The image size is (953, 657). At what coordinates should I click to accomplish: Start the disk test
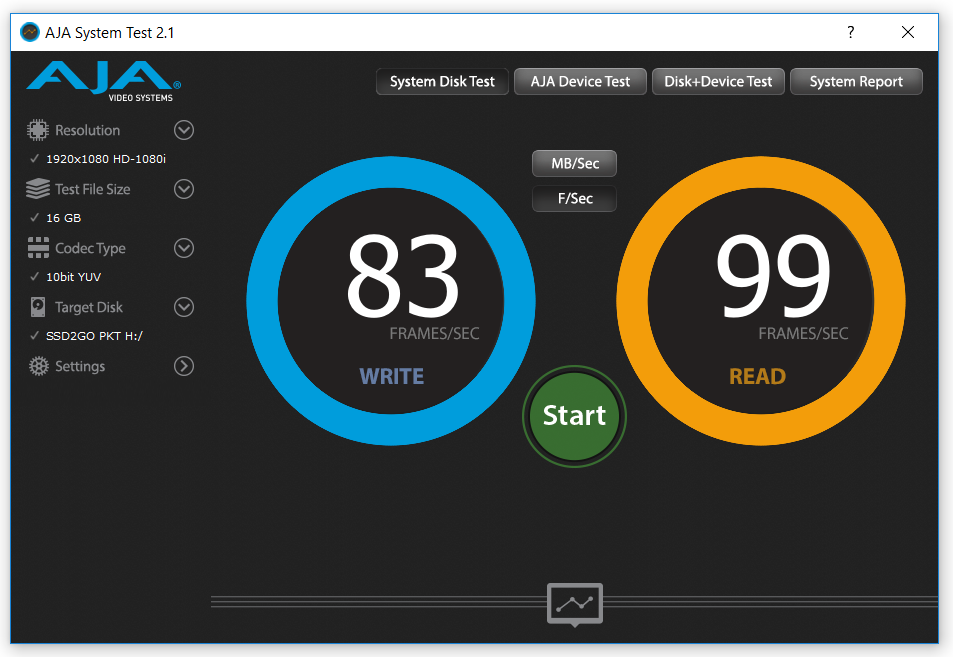click(x=574, y=416)
